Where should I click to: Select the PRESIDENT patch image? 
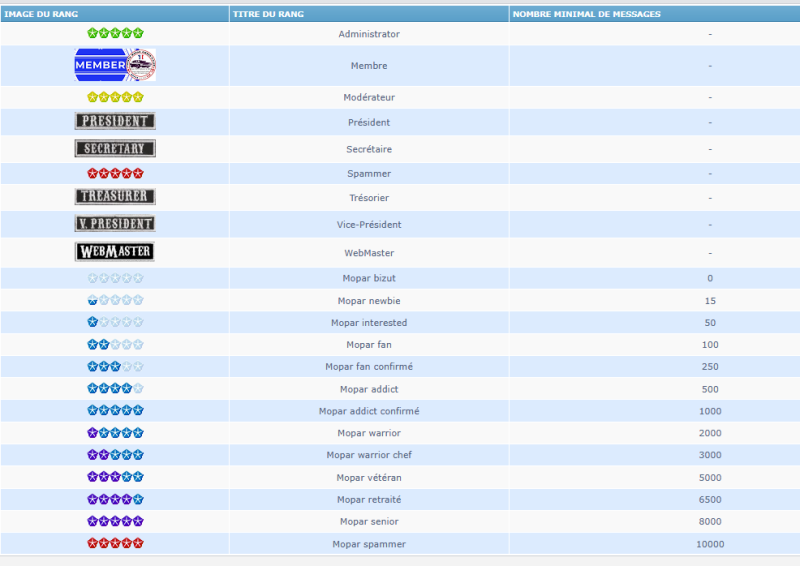point(115,121)
